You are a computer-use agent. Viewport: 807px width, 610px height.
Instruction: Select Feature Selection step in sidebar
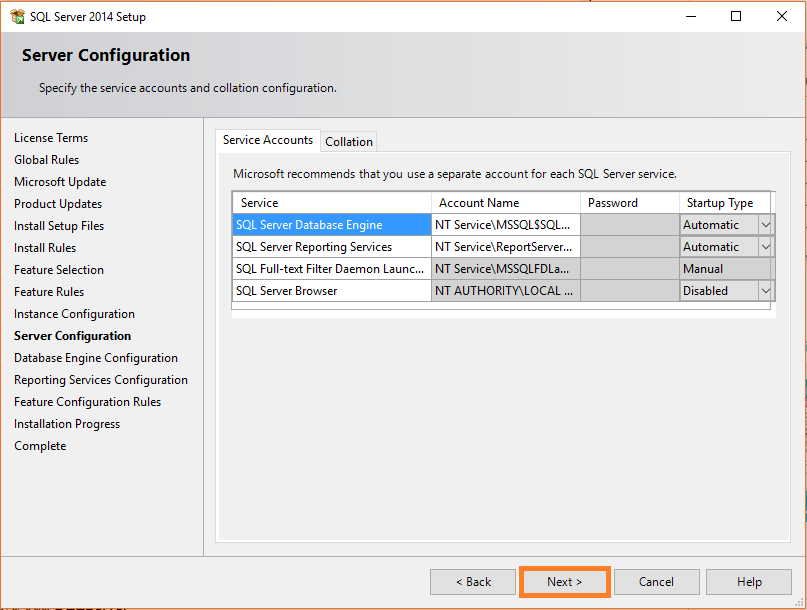tap(59, 270)
